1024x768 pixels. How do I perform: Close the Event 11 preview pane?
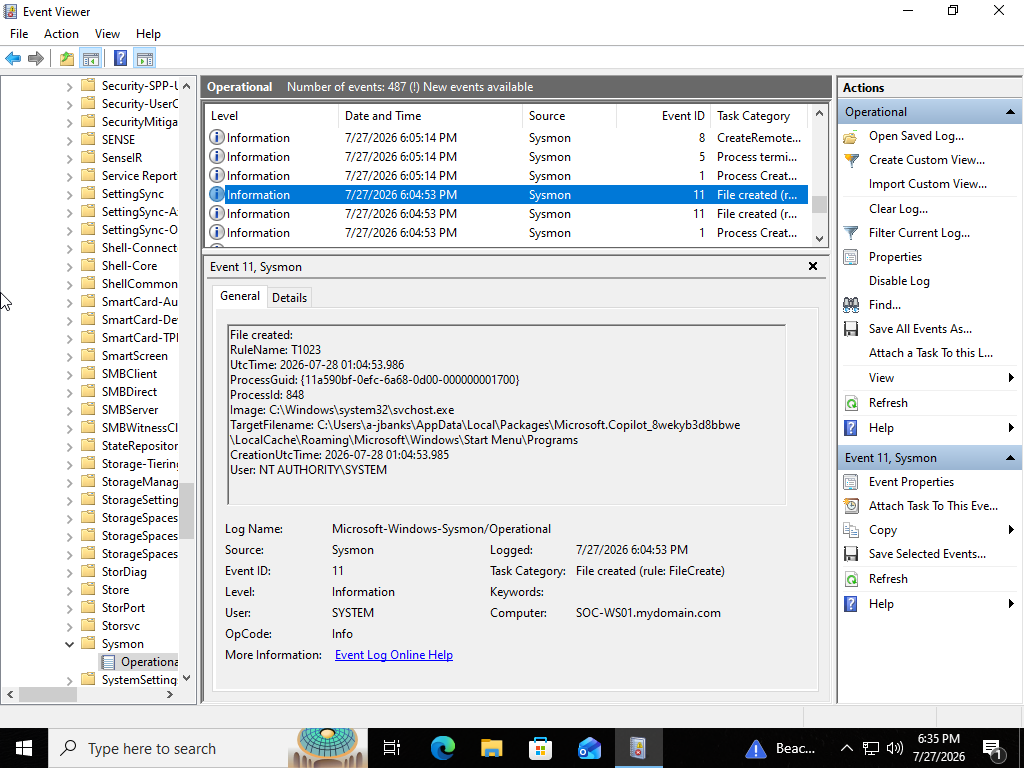813,266
